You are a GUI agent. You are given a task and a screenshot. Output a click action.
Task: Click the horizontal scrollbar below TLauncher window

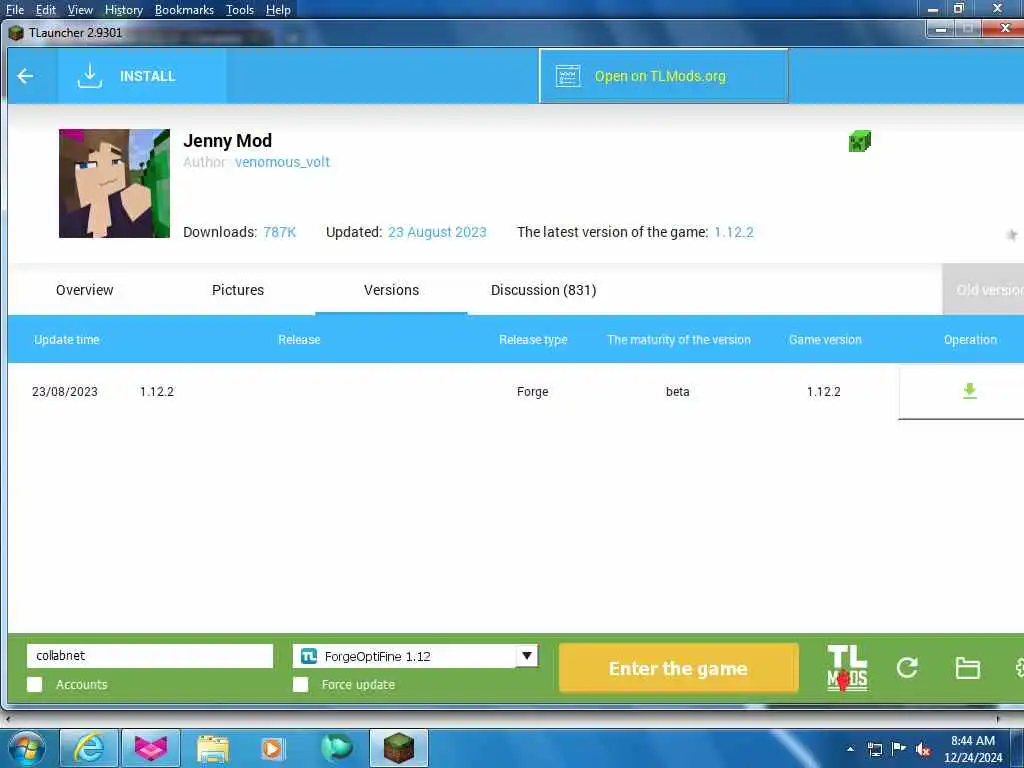tap(502, 719)
